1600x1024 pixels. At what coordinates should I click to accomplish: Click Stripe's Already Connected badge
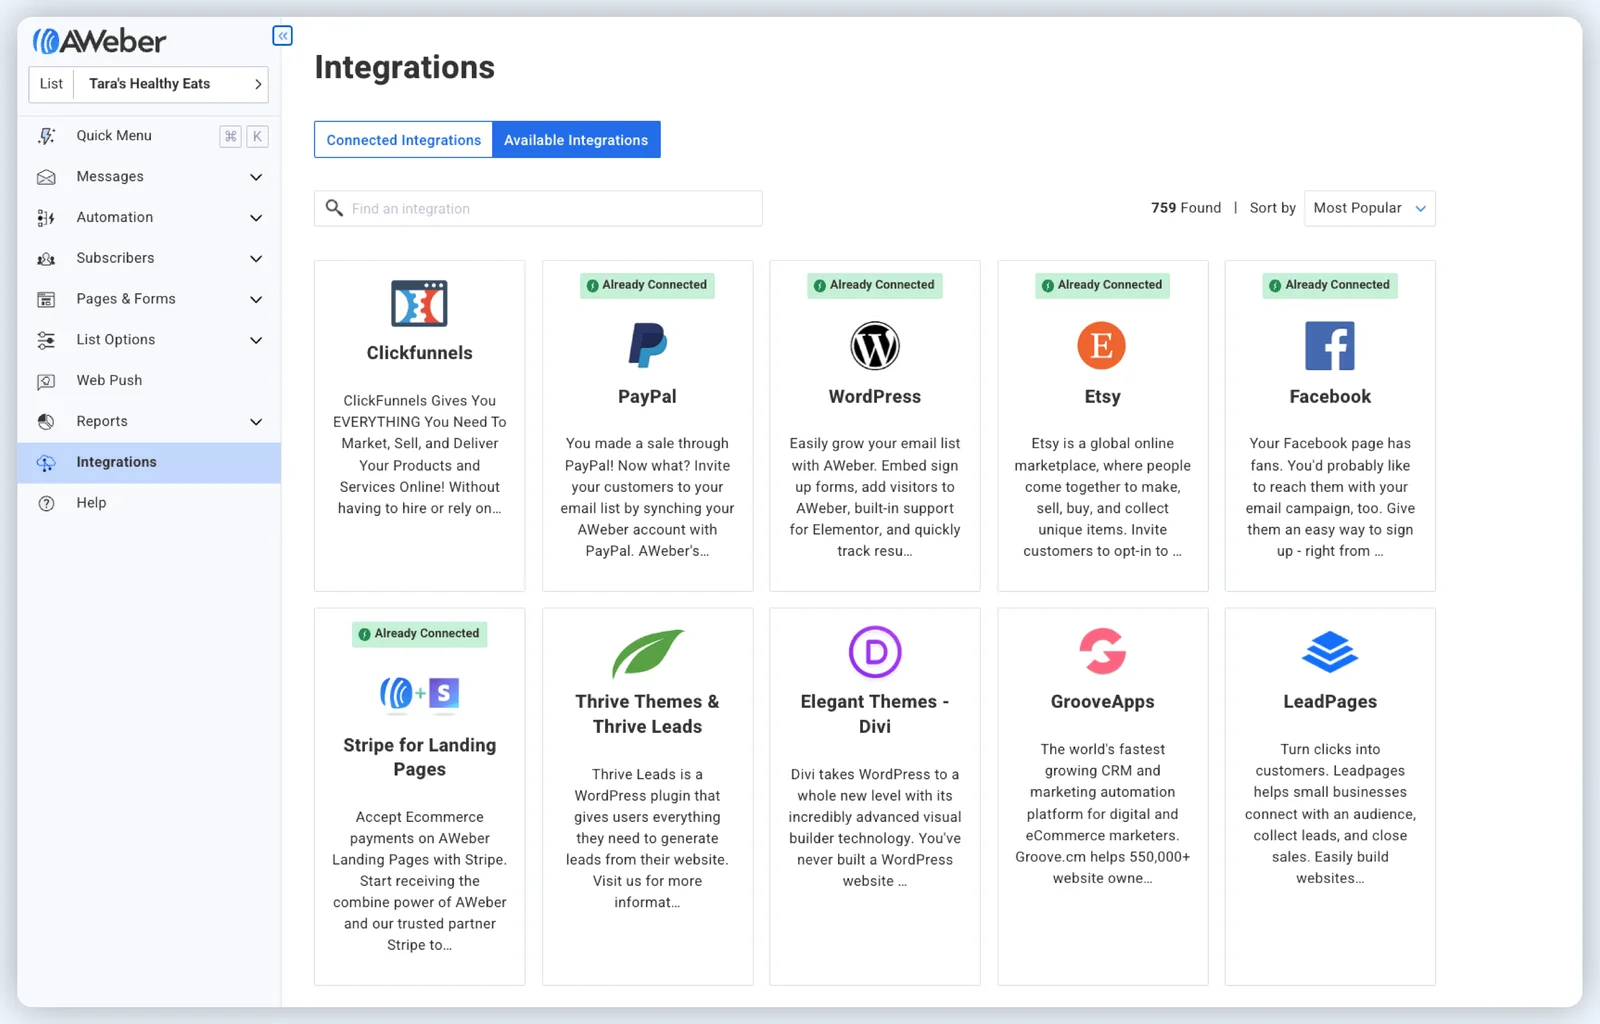coord(419,634)
